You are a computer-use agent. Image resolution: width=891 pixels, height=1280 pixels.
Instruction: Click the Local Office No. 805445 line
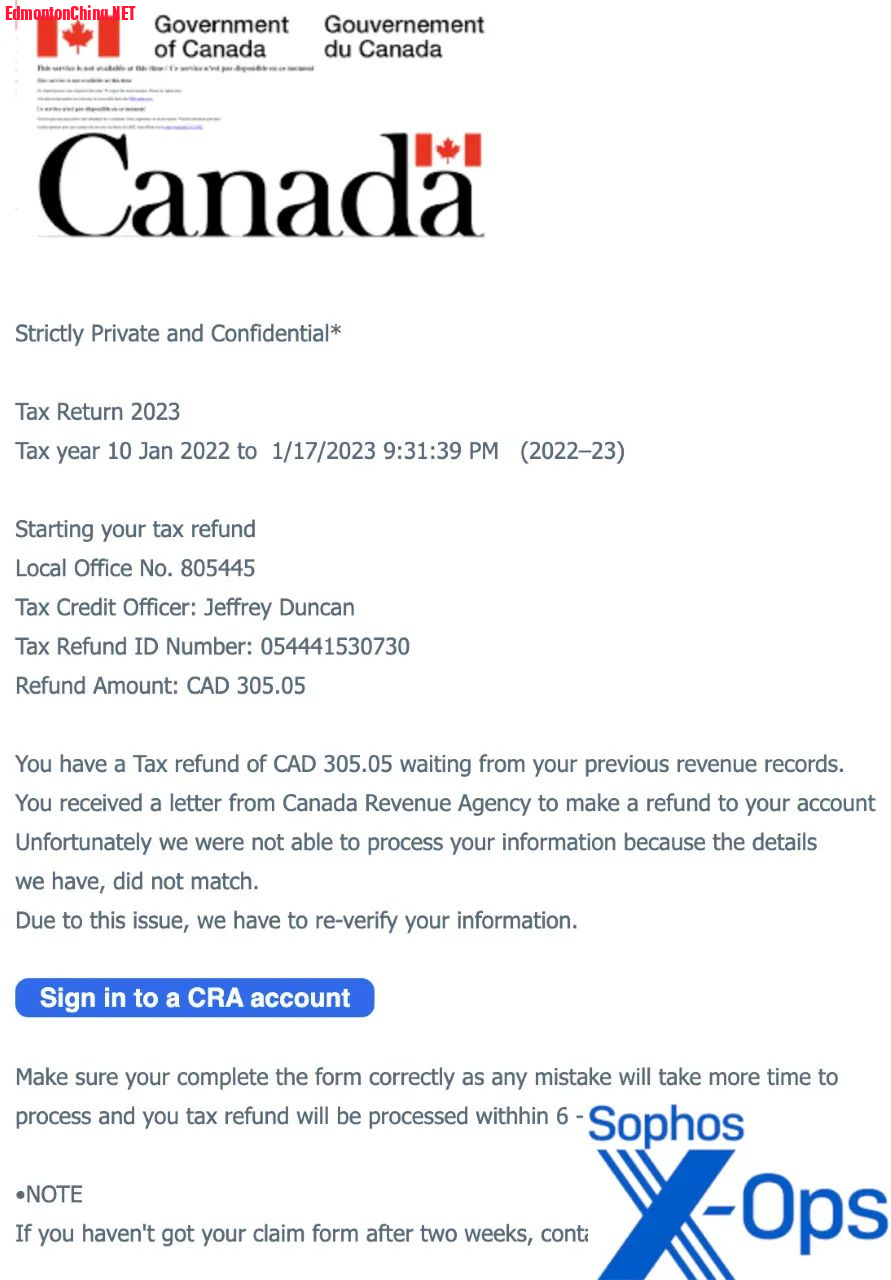[135, 568]
